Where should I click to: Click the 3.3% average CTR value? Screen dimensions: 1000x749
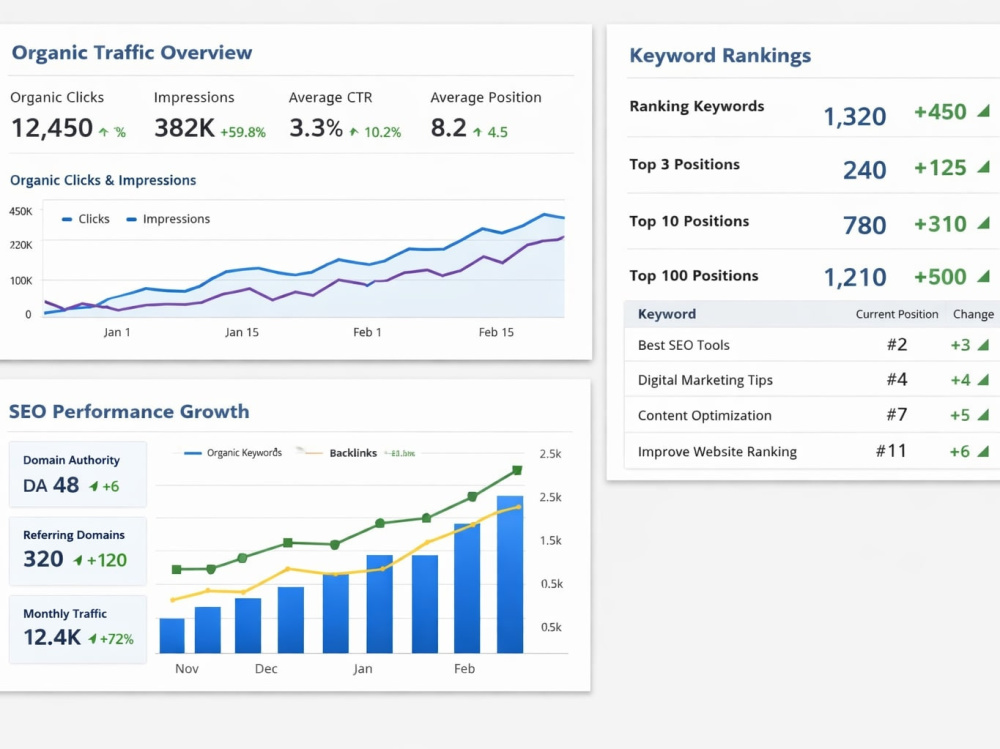316,128
